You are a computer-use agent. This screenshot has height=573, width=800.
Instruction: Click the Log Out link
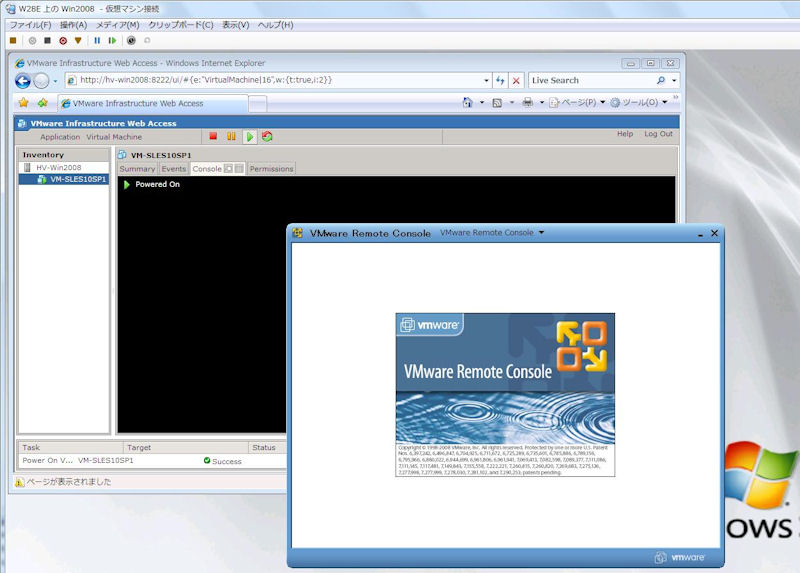(x=658, y=134)
